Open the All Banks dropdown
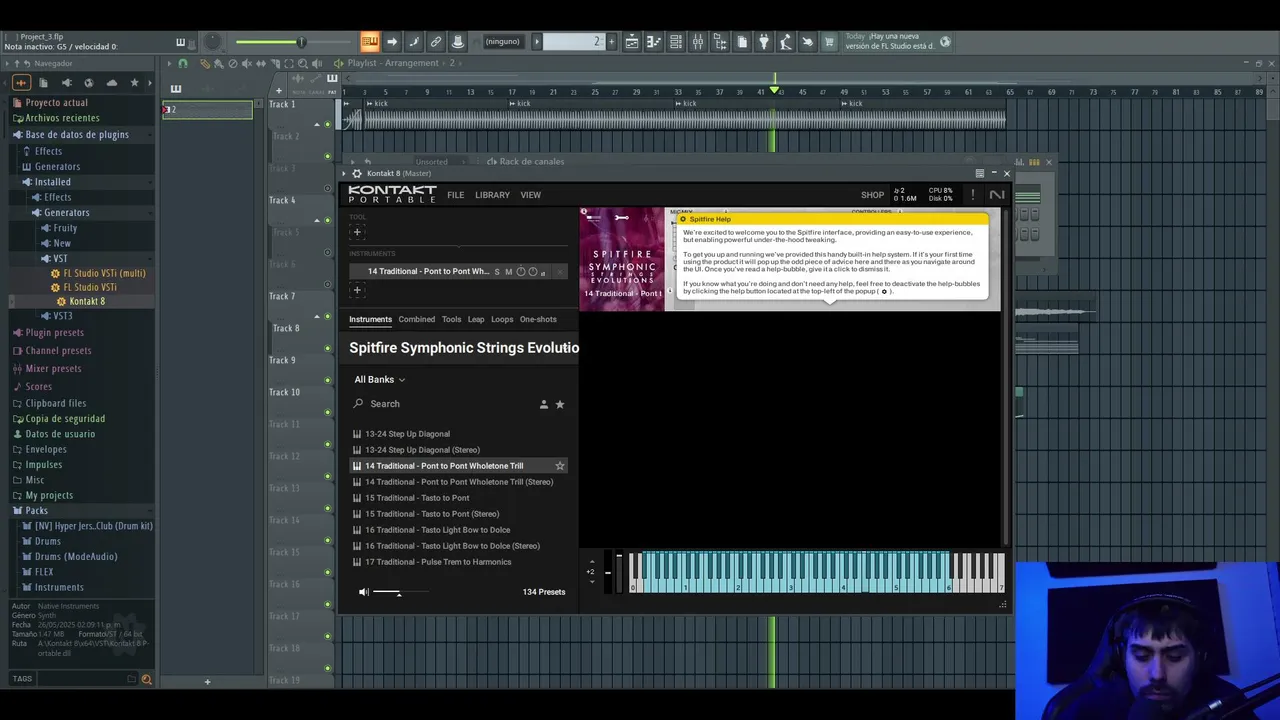Viewport: 1280px width, 720px height. pos(379,380)
